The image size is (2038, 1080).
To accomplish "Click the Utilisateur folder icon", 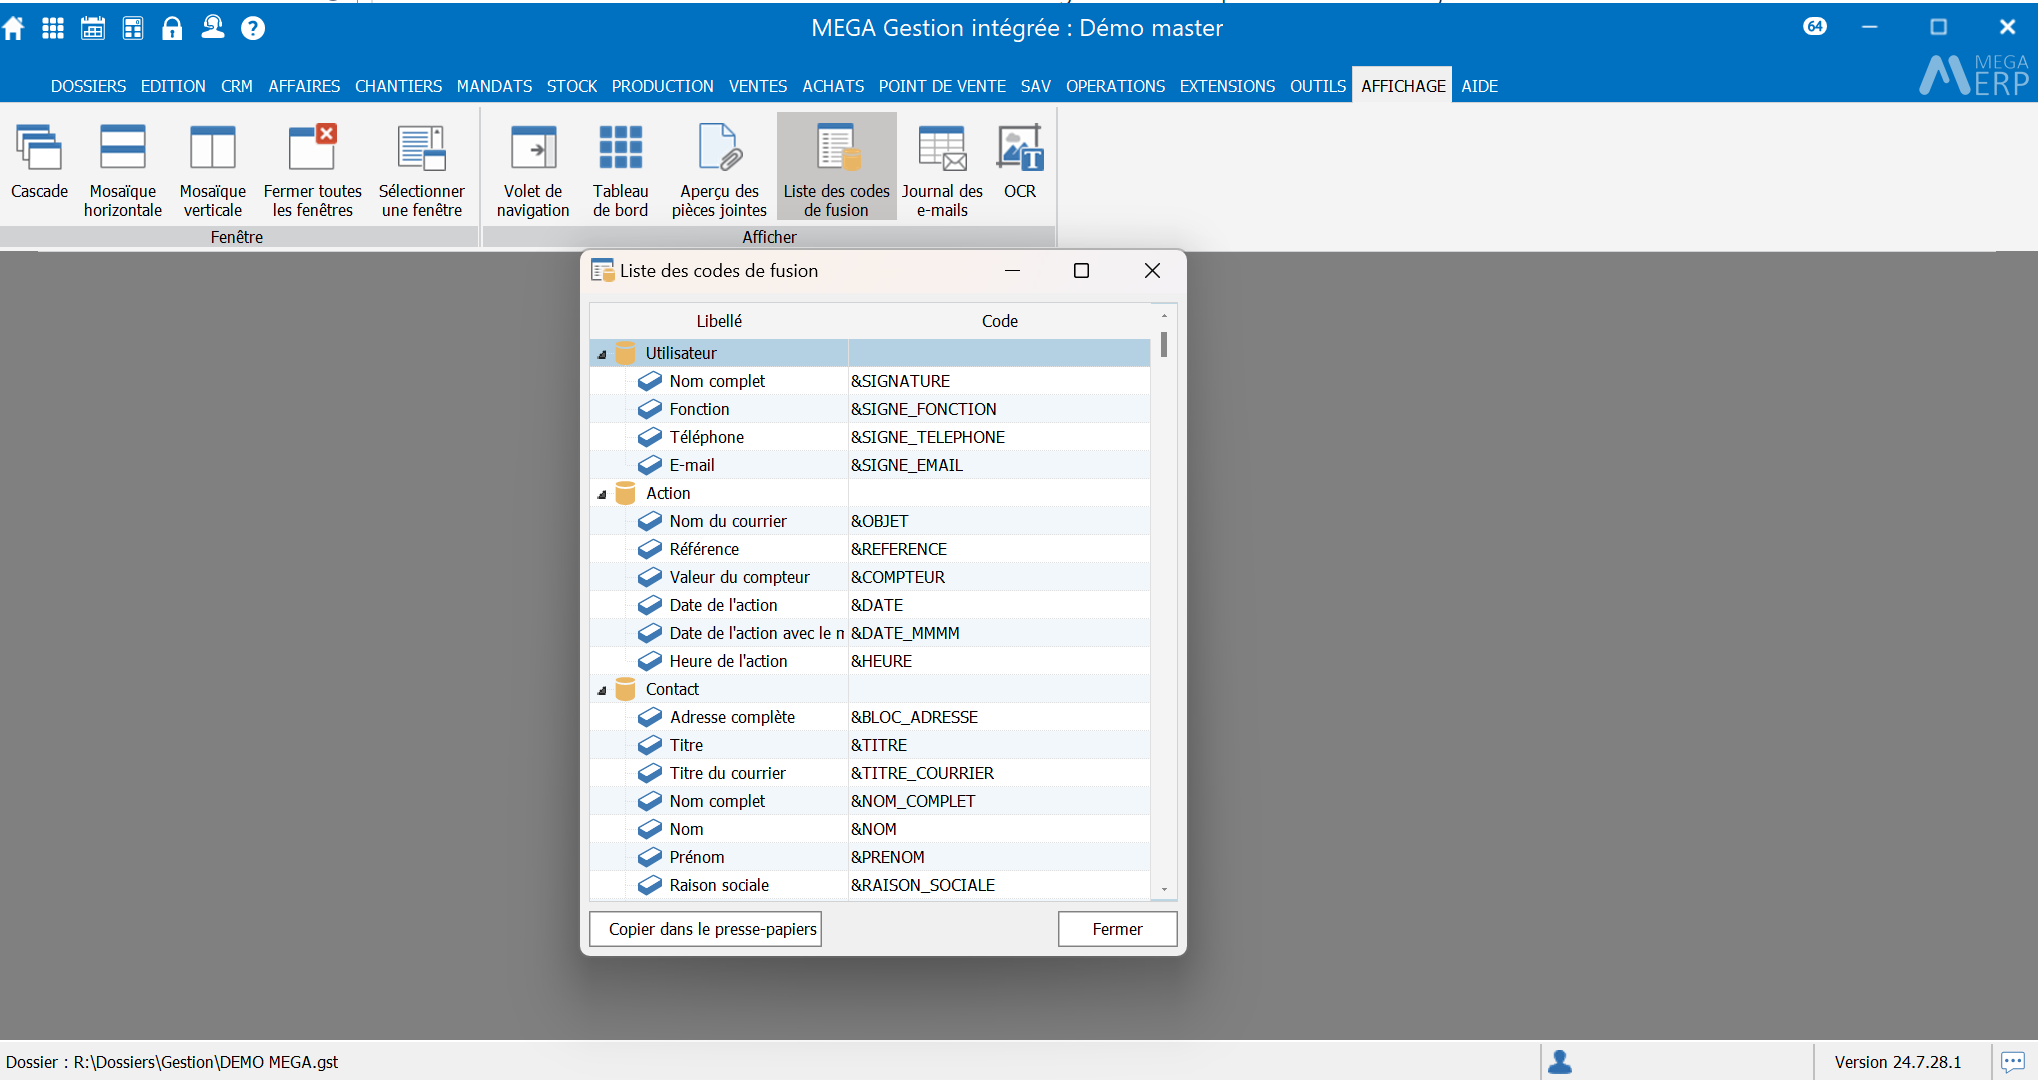I will click(x=626, y=353).
